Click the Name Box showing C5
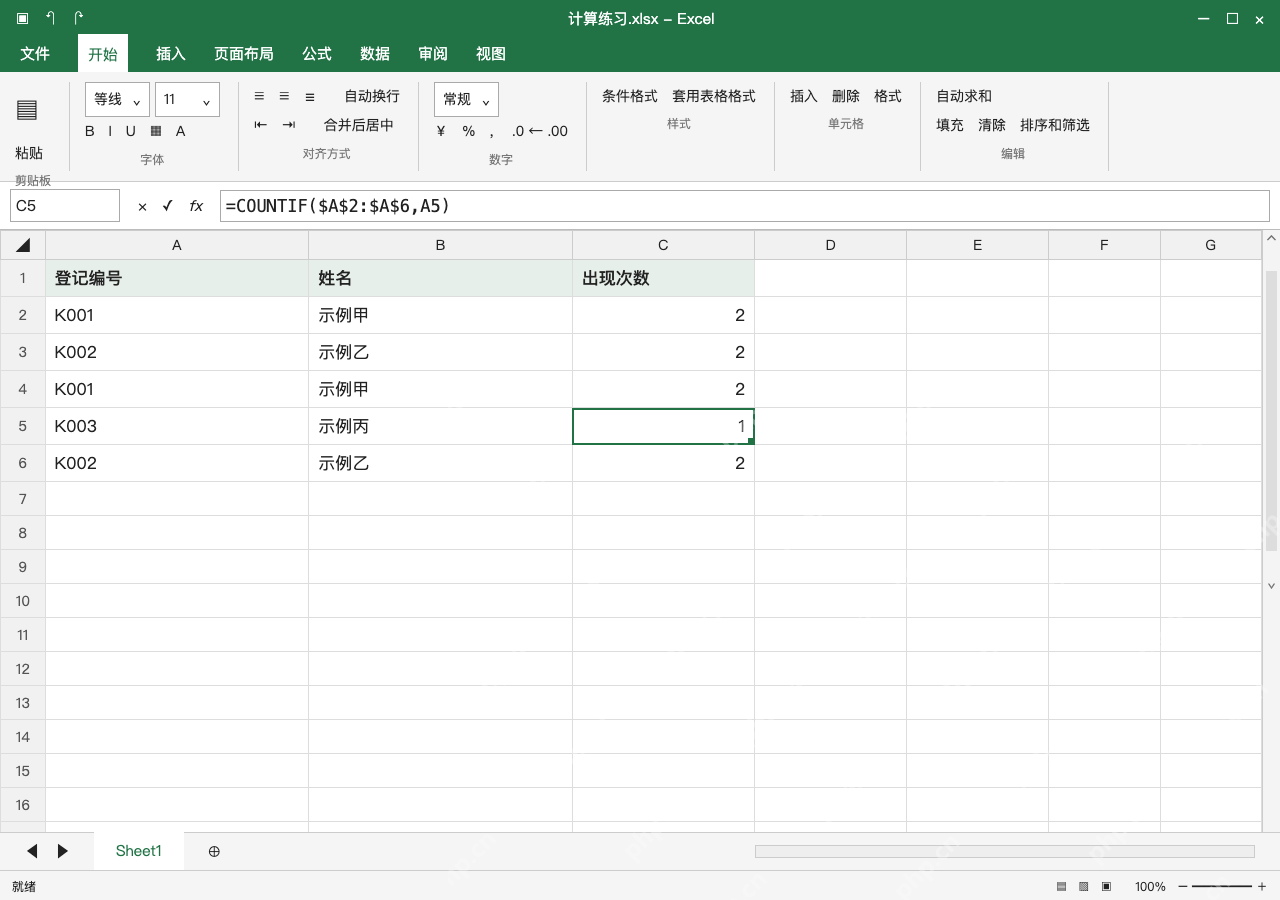Viewport: 1280px width, 900px height. click(65, 206)
